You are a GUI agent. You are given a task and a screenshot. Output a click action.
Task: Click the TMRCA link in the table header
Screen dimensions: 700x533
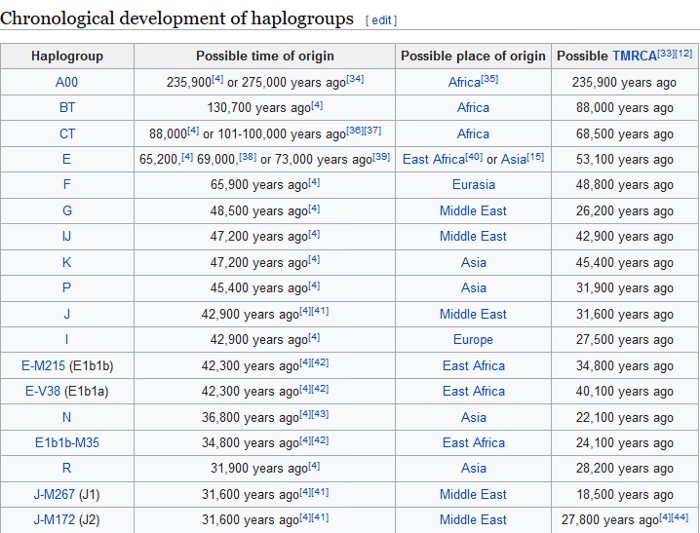pyautogui.click(x=634, y=56)
